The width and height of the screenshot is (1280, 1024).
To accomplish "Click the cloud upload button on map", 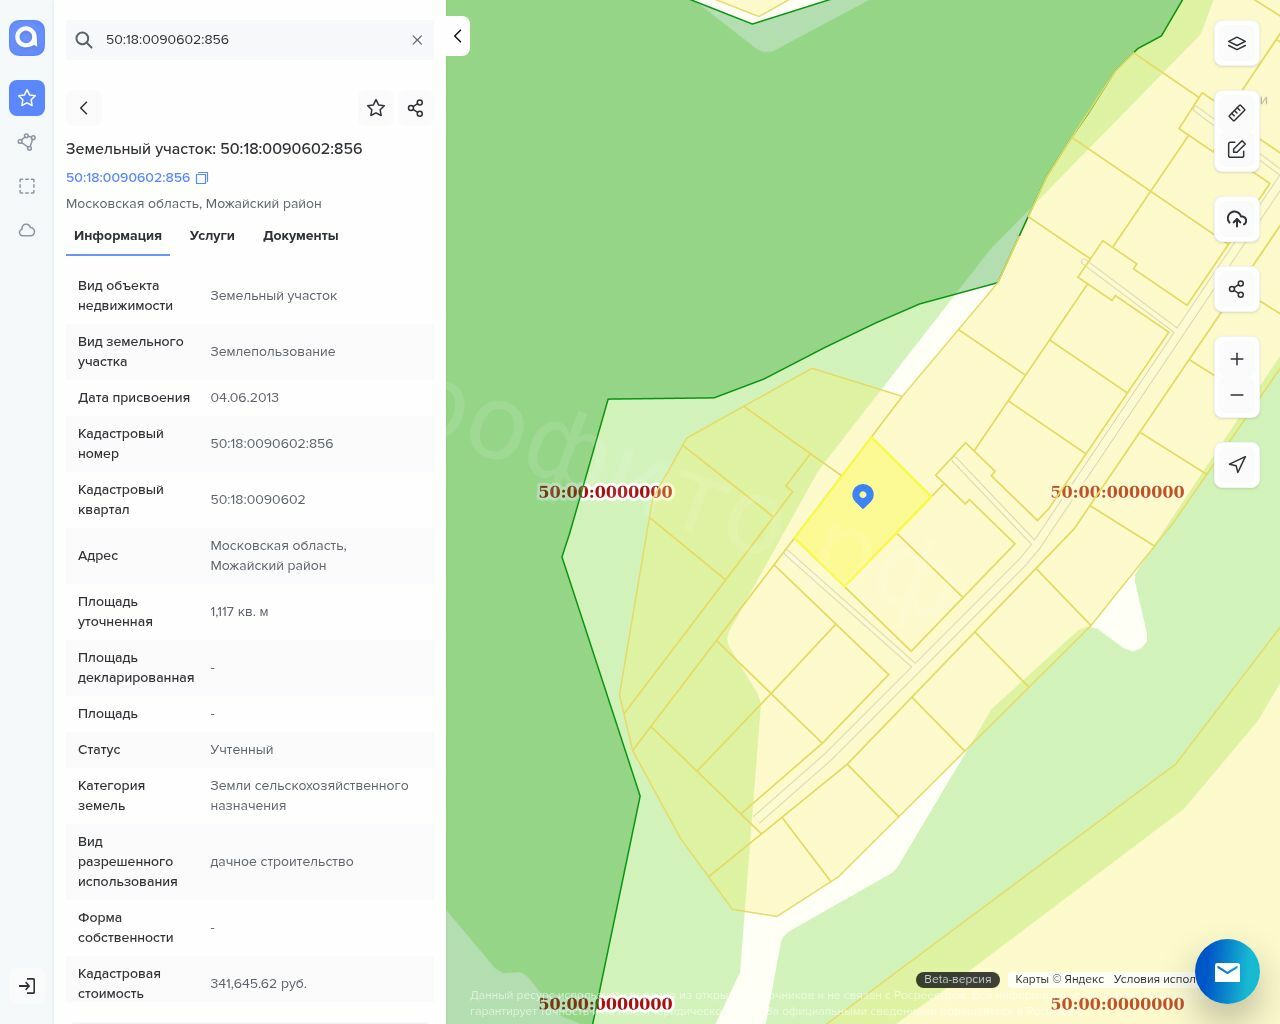I will [1236, 219].
